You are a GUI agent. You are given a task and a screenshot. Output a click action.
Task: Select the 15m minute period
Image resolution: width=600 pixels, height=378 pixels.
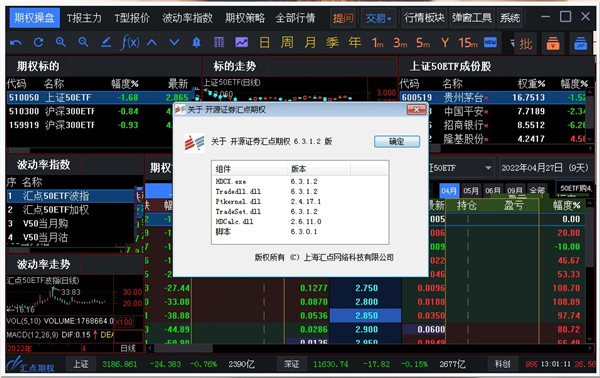(x=468, y=43)
